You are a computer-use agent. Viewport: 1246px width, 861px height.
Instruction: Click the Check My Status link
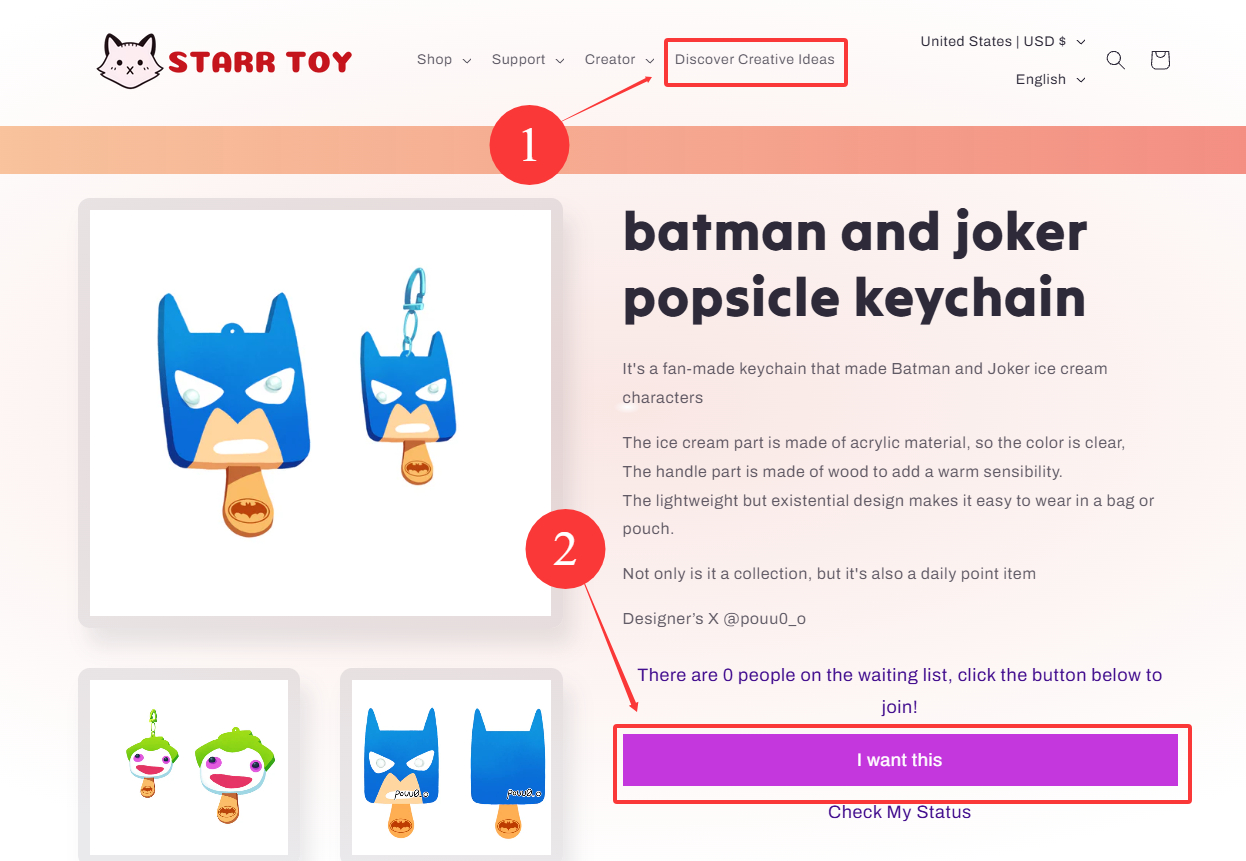(899, 812)
